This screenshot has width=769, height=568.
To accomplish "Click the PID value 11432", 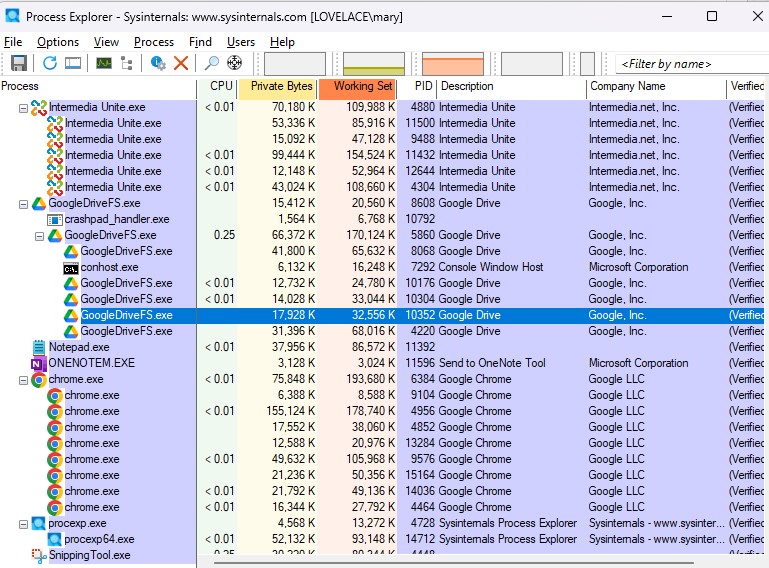I will click(x=419, y=155).
